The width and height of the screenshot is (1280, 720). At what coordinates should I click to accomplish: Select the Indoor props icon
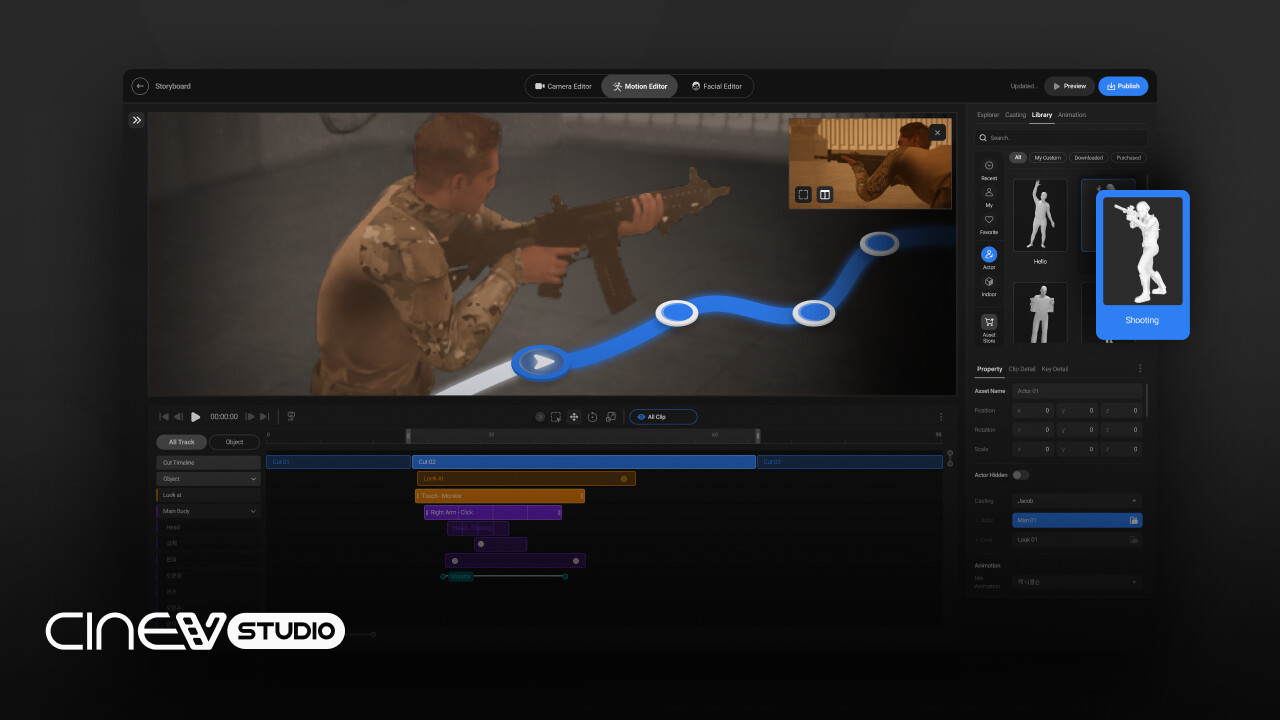[988, 282]
